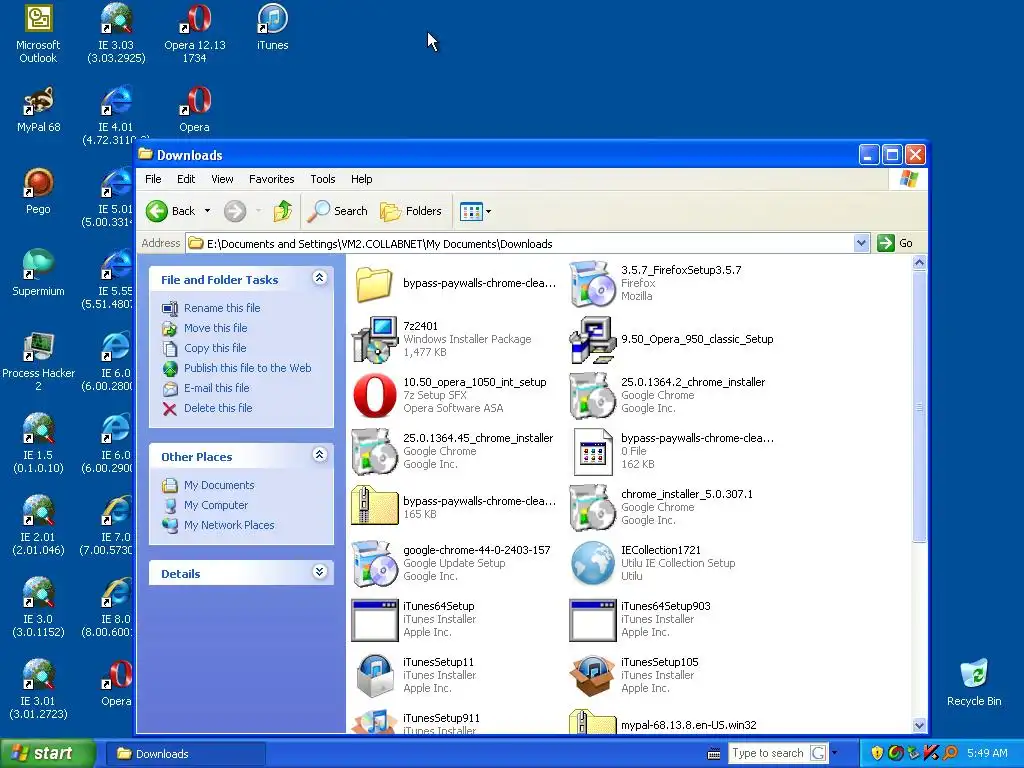Click the Go button
Image resolution: width=1024 pixels, height=768 pixels.
click(895, 243)
